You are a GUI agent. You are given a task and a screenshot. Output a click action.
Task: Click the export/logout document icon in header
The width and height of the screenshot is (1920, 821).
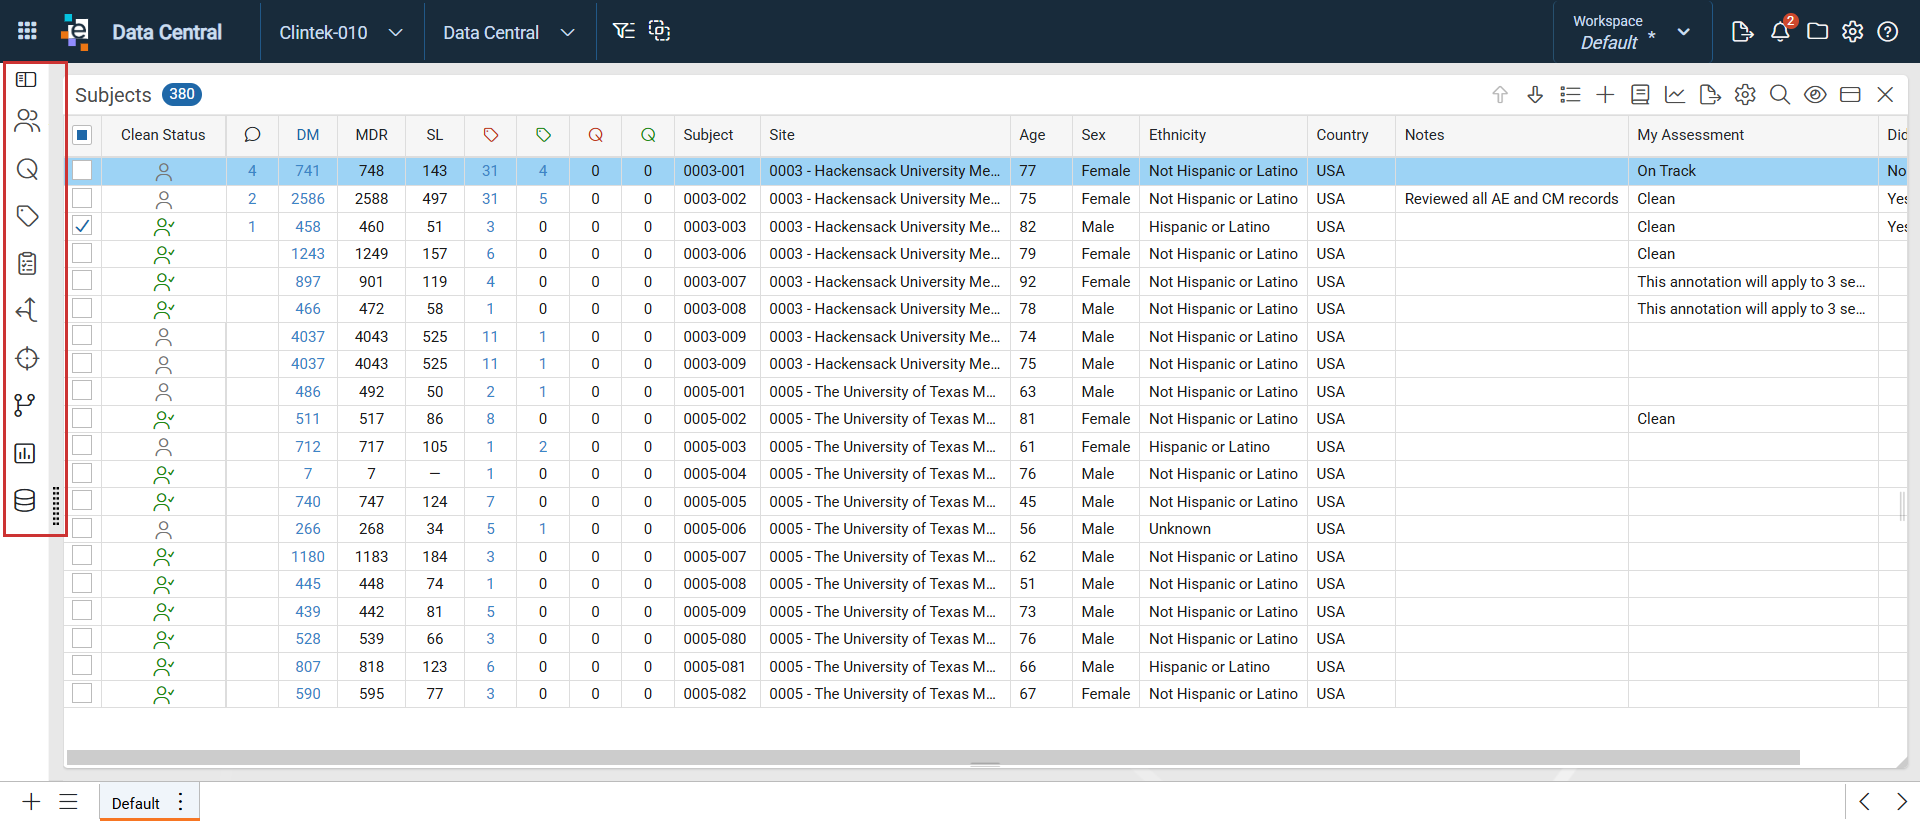[1742, 32]
